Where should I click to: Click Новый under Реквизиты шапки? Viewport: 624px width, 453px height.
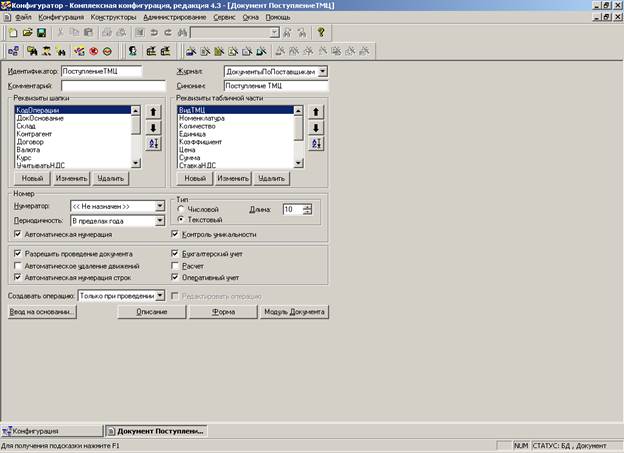pos(33,178)
